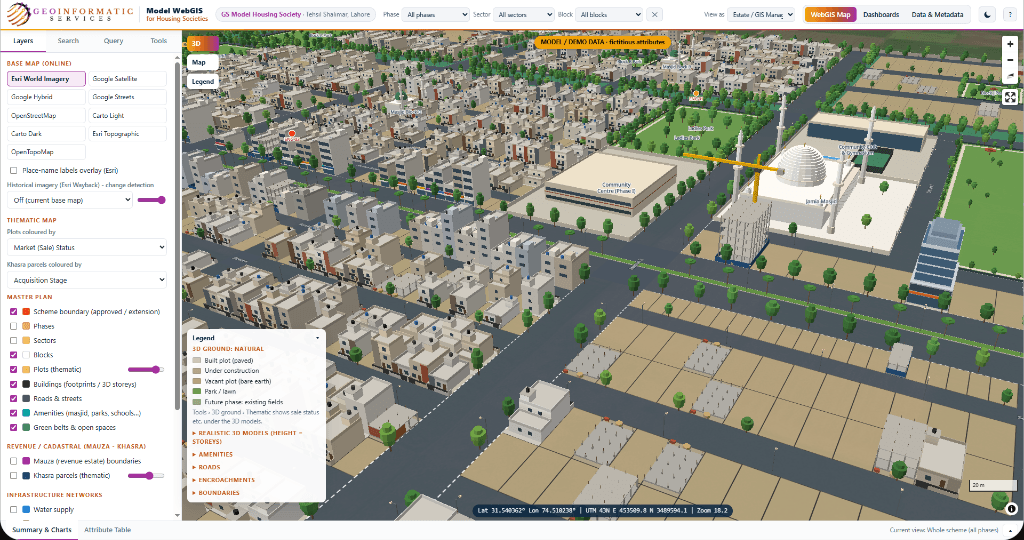Viewport: 1024px width, 540px height.
Task: Click the Mauza boundaries purple swatch
Action: click(x=26, y=461)
